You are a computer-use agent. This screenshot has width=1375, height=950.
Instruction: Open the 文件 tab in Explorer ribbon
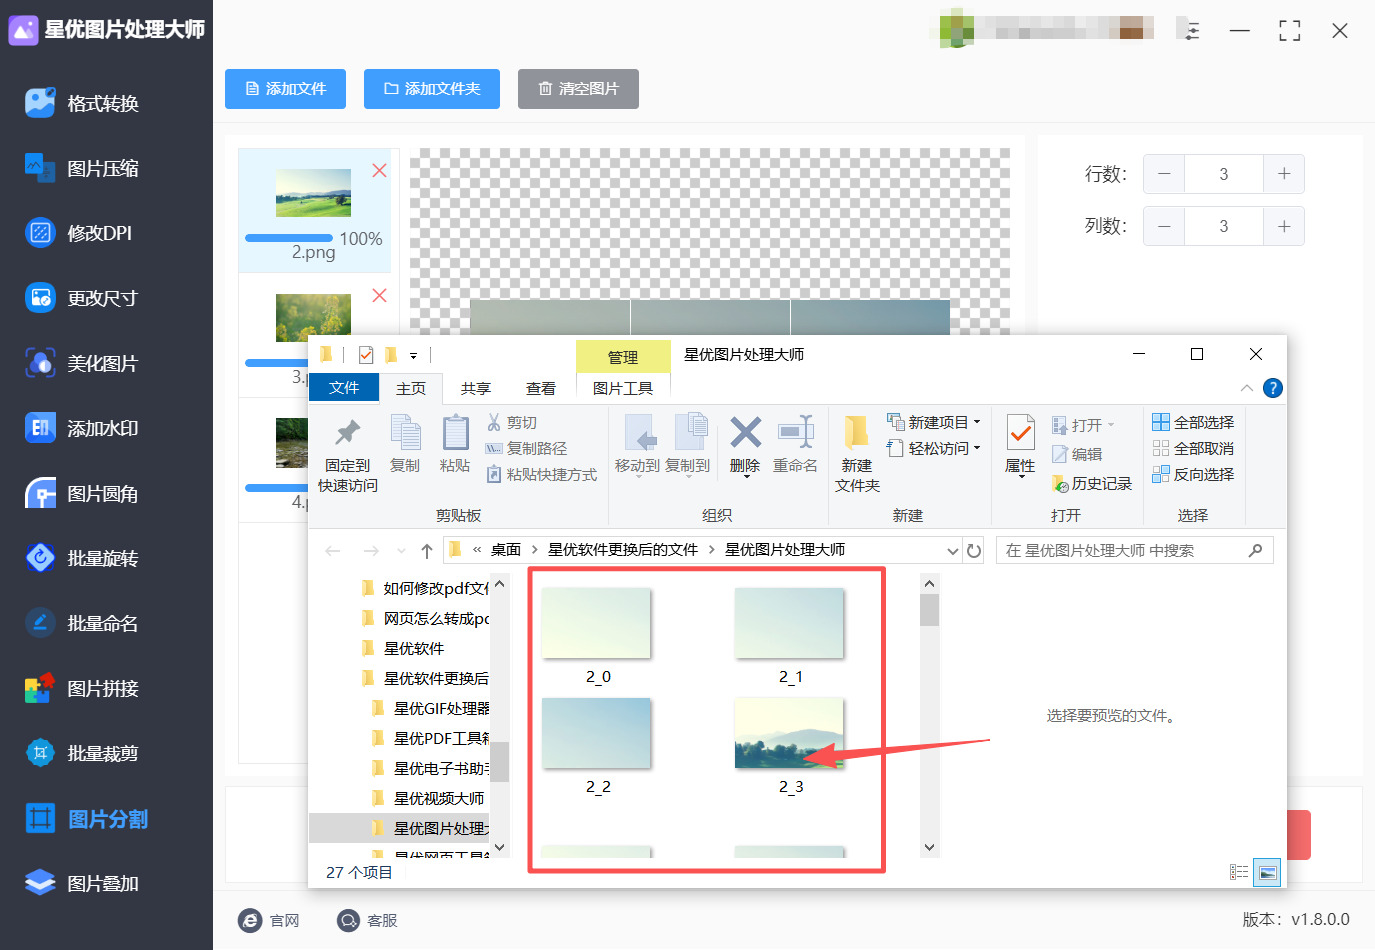(344, 388)
